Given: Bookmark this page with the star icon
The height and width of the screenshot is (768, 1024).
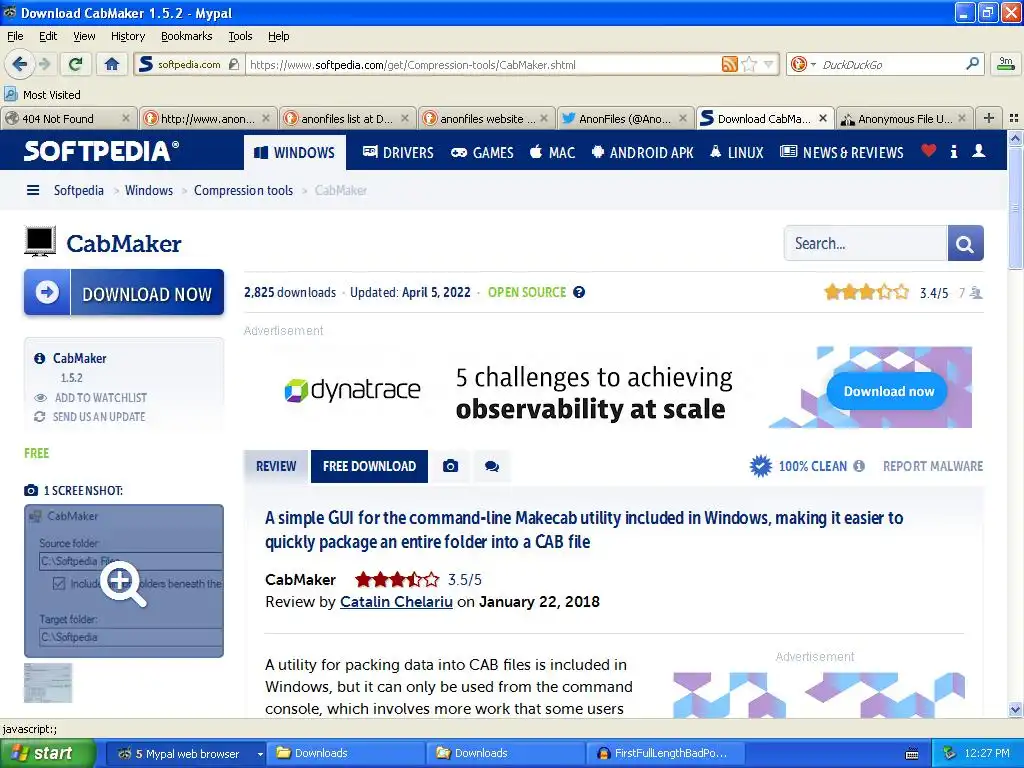Looking at the screenshot, I should pos(749,64).
